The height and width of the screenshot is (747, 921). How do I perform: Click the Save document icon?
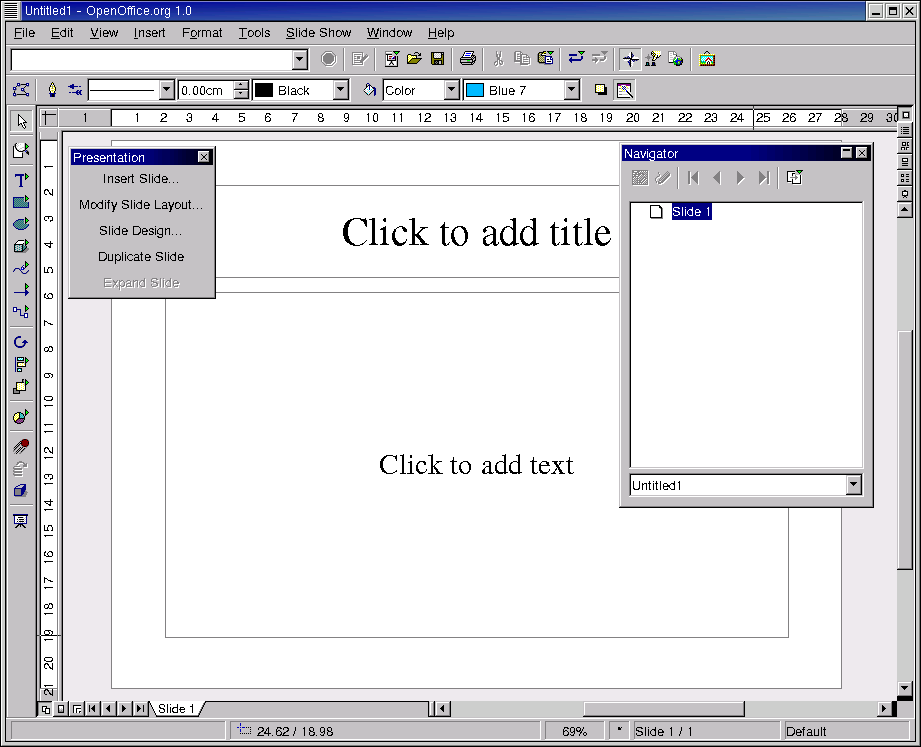437,59
